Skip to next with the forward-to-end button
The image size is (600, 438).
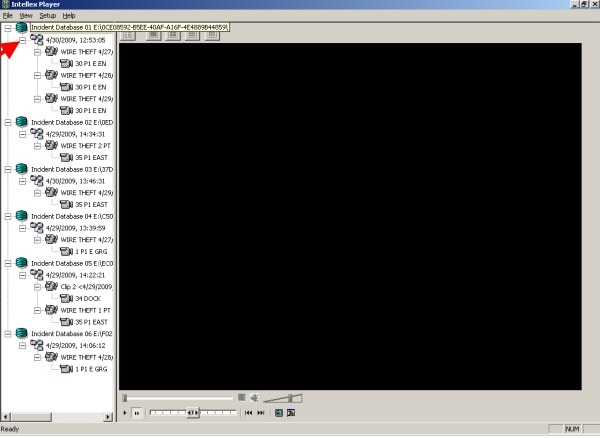click(261, 413)
